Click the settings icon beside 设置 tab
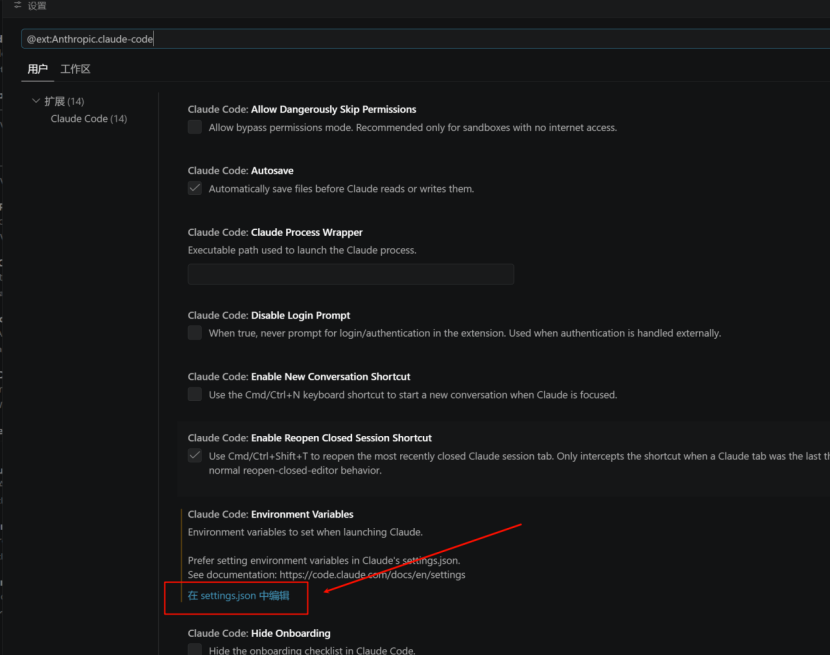Image resolution: width=830 pixels, height=655 pixels. click(17, 5)
